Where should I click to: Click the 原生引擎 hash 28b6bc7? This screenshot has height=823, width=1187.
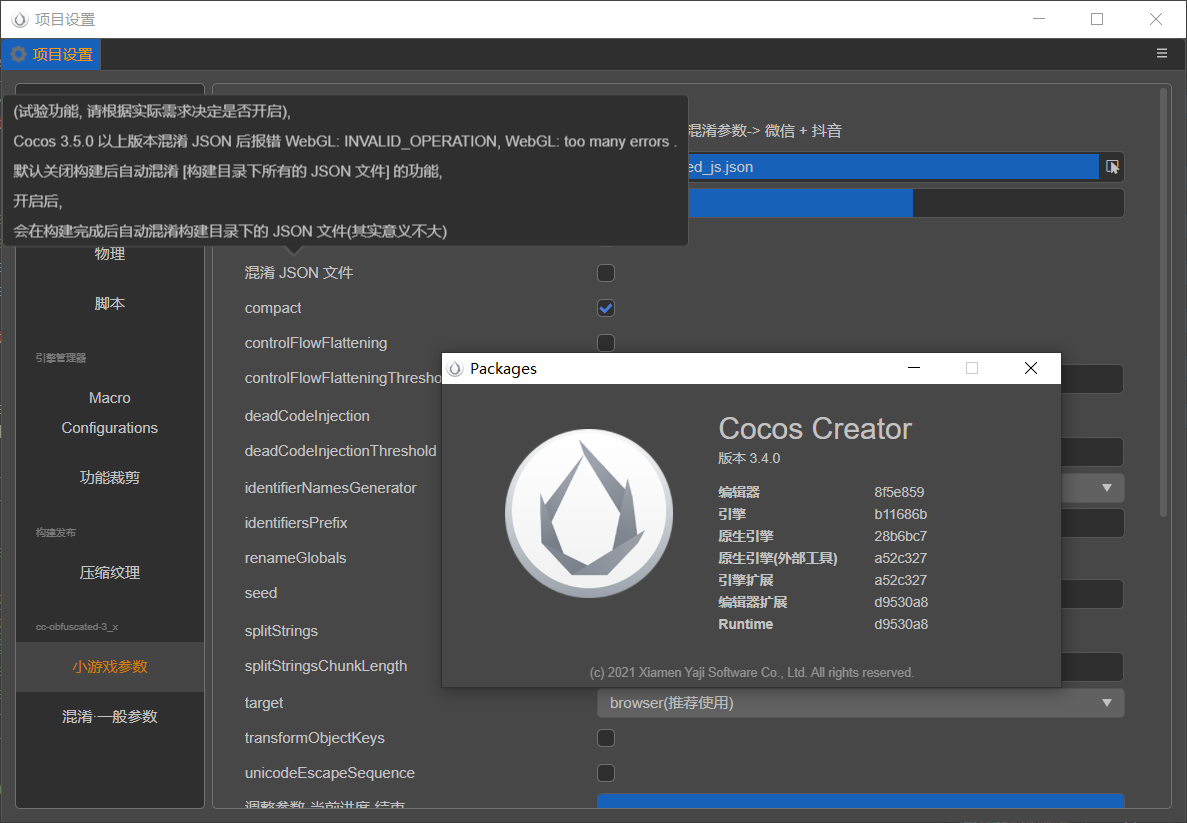901,536
